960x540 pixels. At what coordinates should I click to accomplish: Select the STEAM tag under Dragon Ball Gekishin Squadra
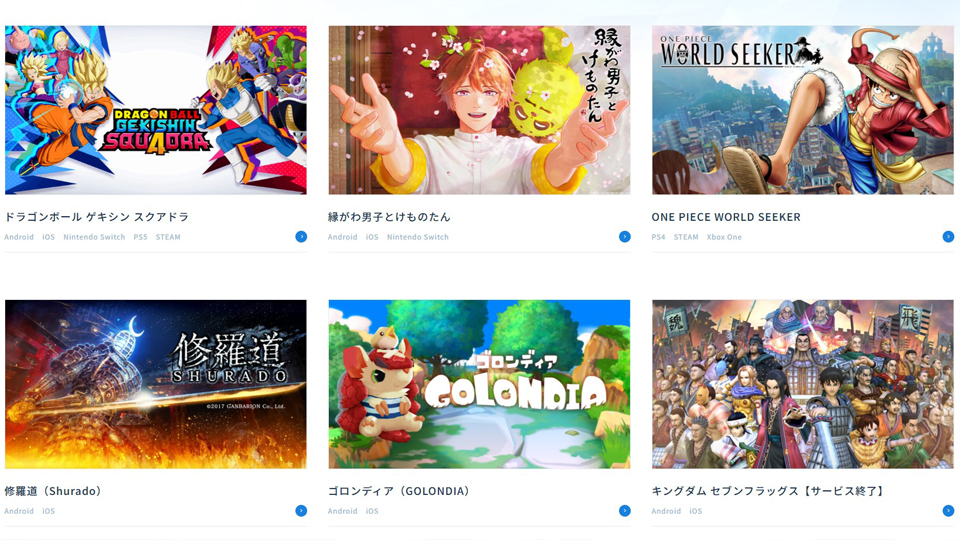click(168, 237)
